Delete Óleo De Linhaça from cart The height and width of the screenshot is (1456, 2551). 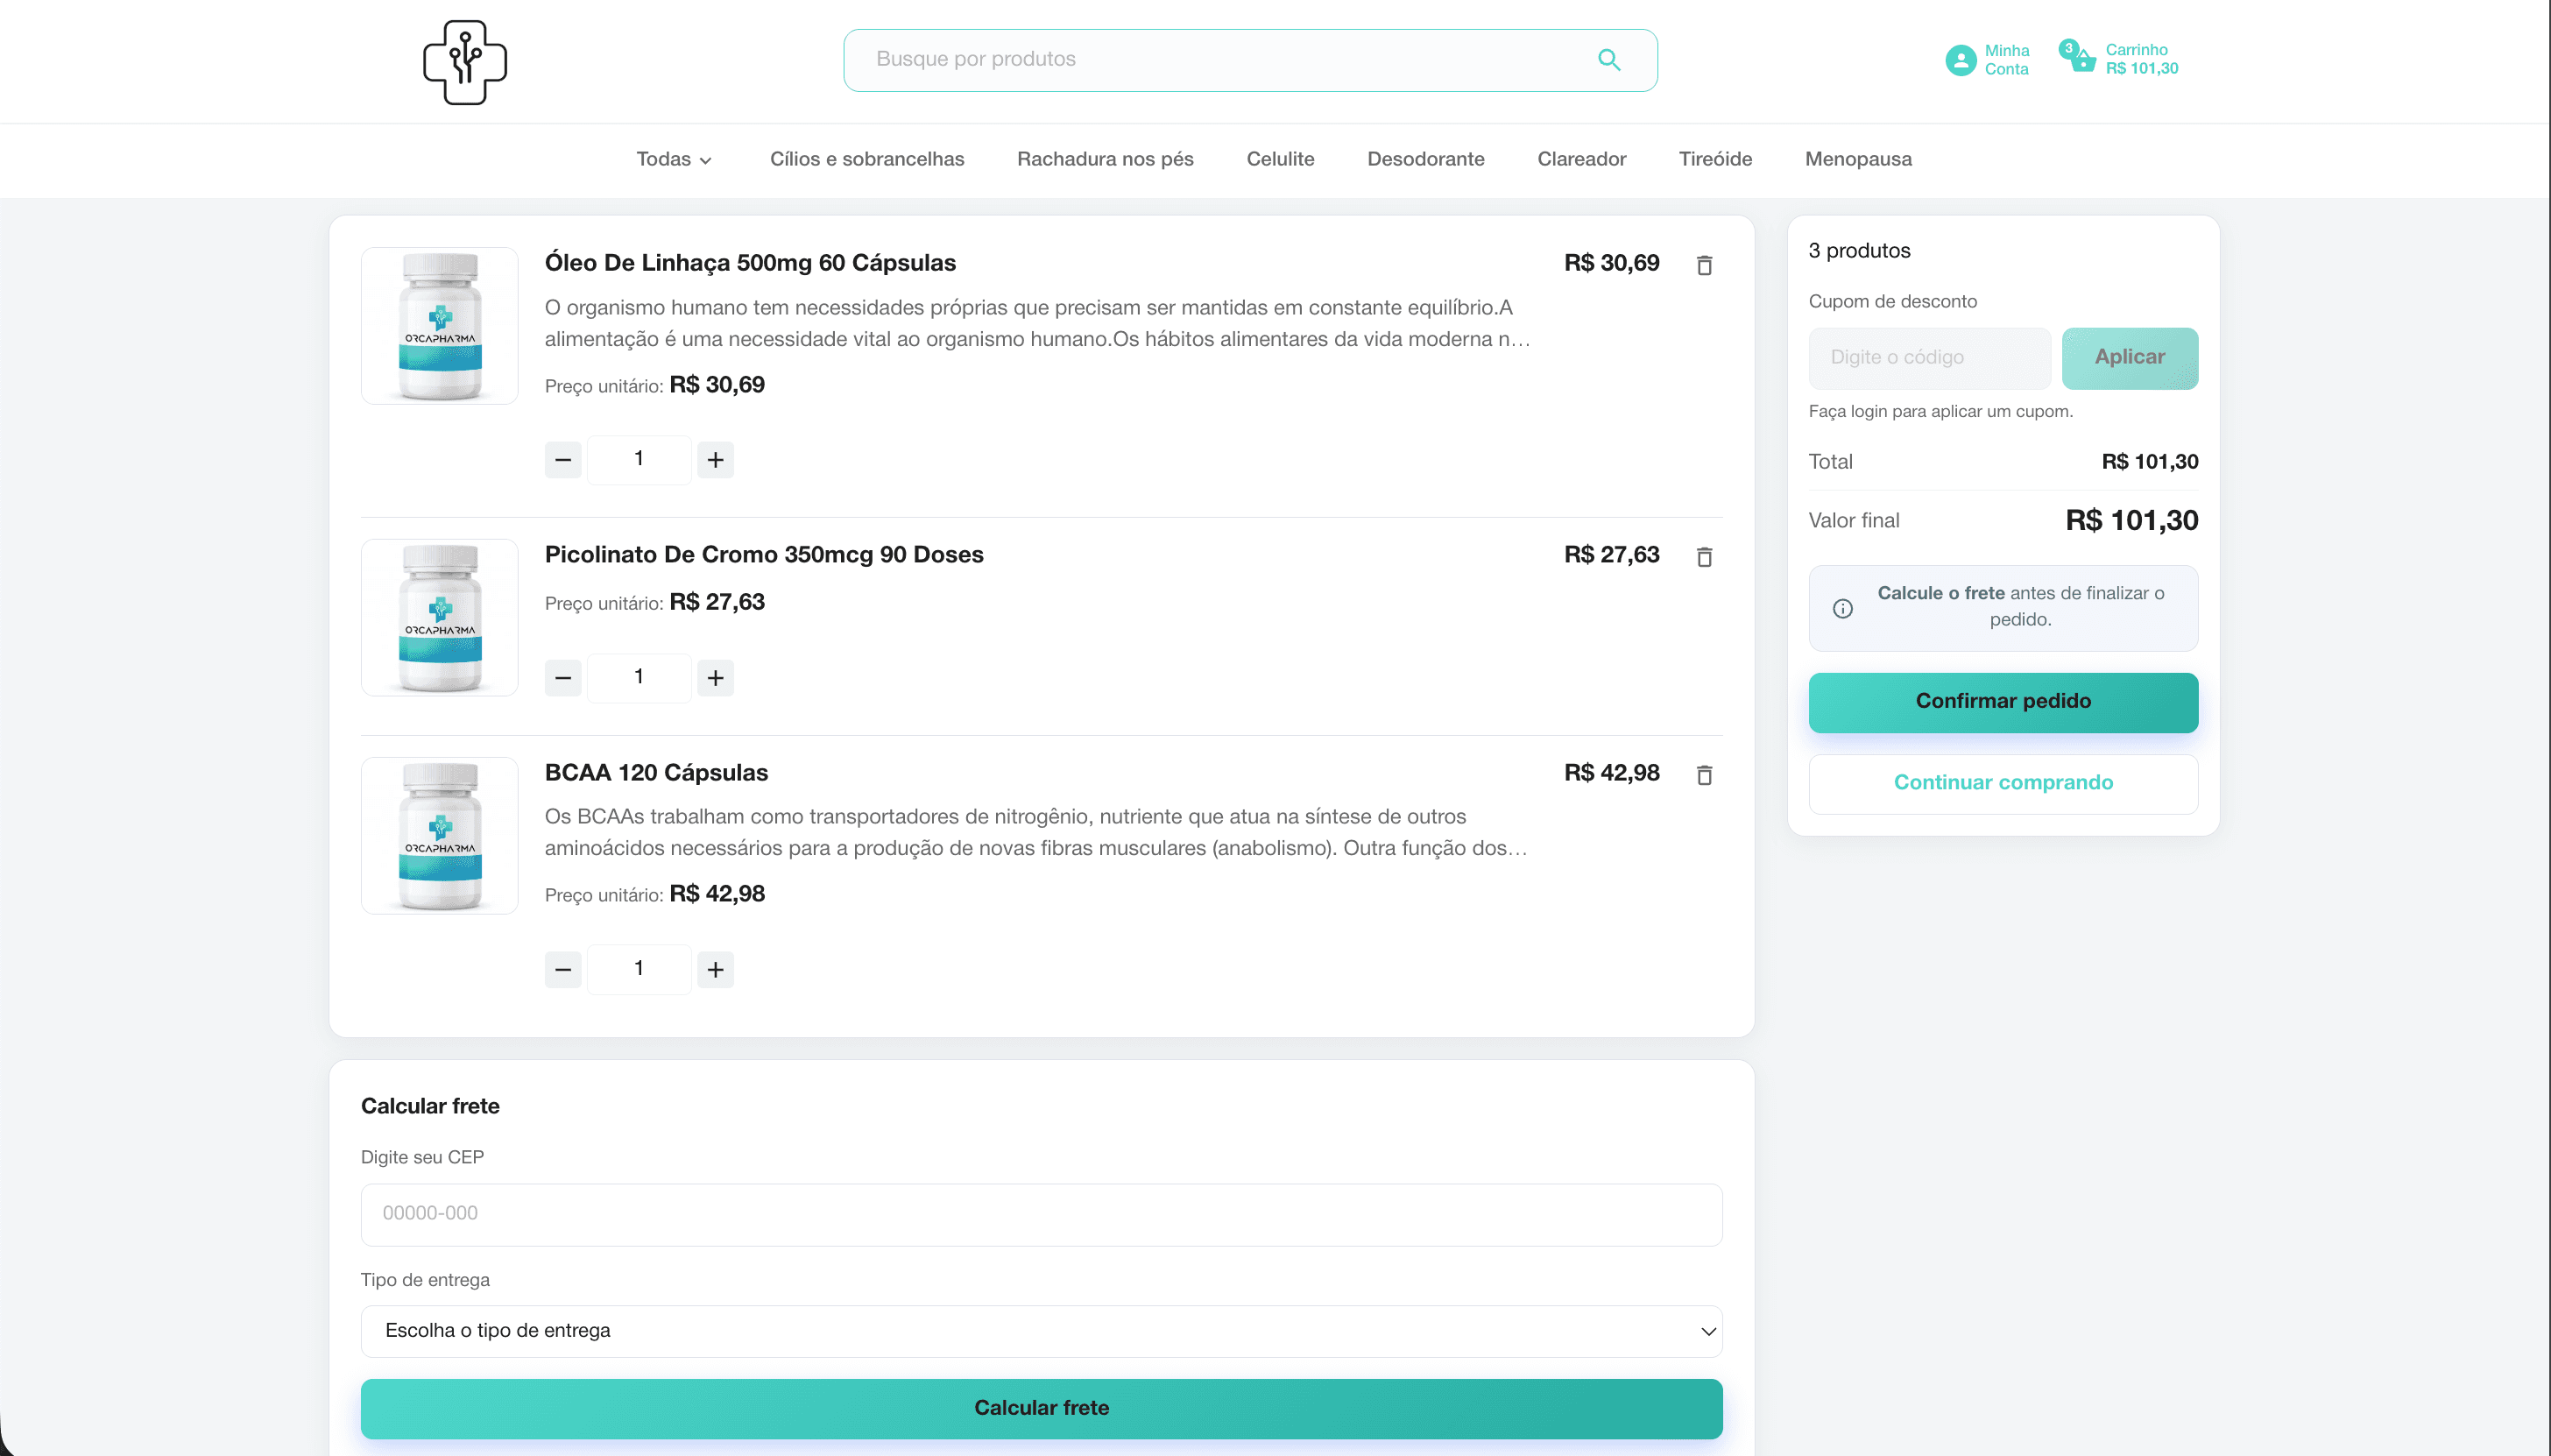(x=1705, y=265)
